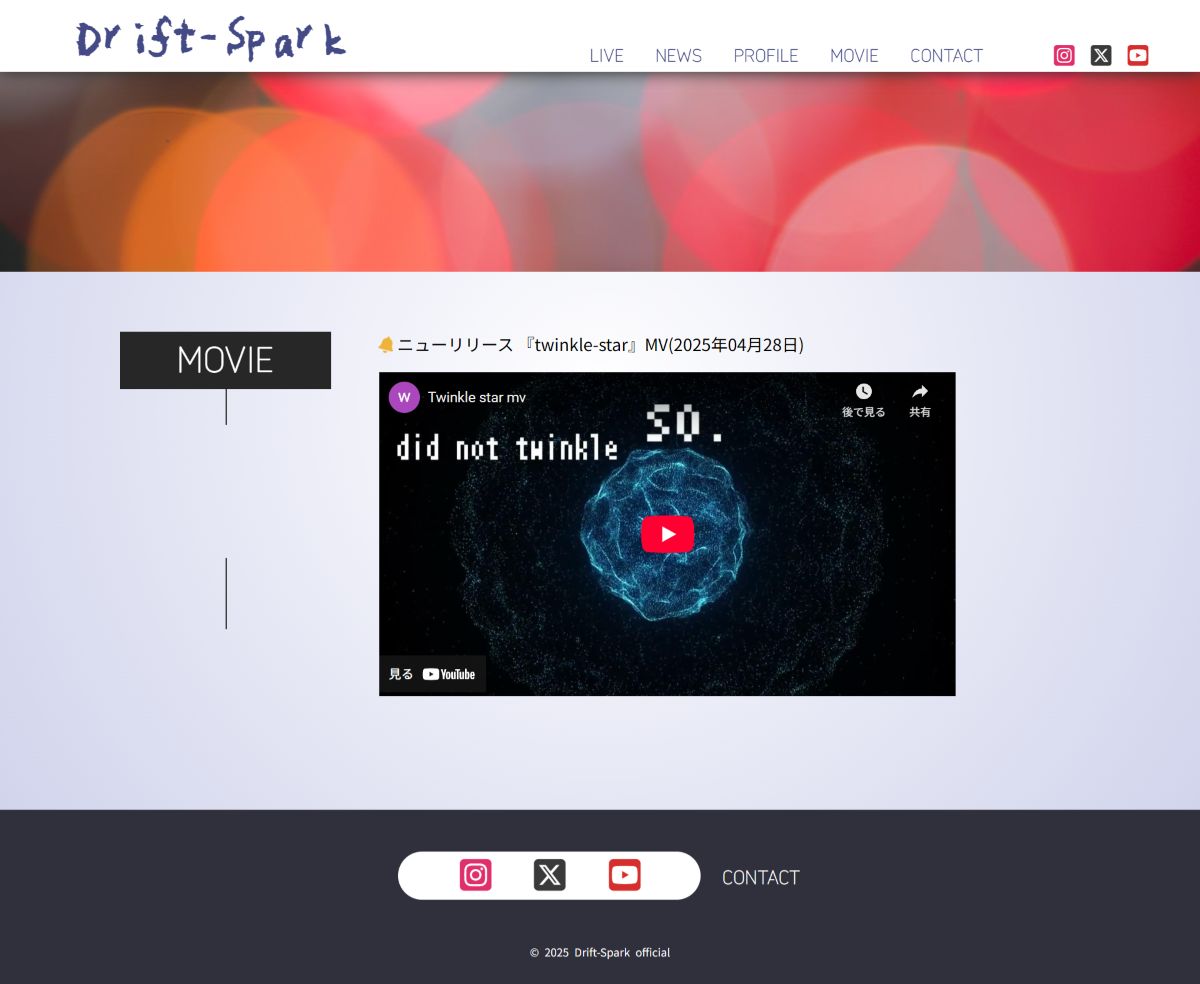Image resolution: width=1200 pixels, height=984 pixels.
Task: Click the footer CONTACT link
Action: 761,877
